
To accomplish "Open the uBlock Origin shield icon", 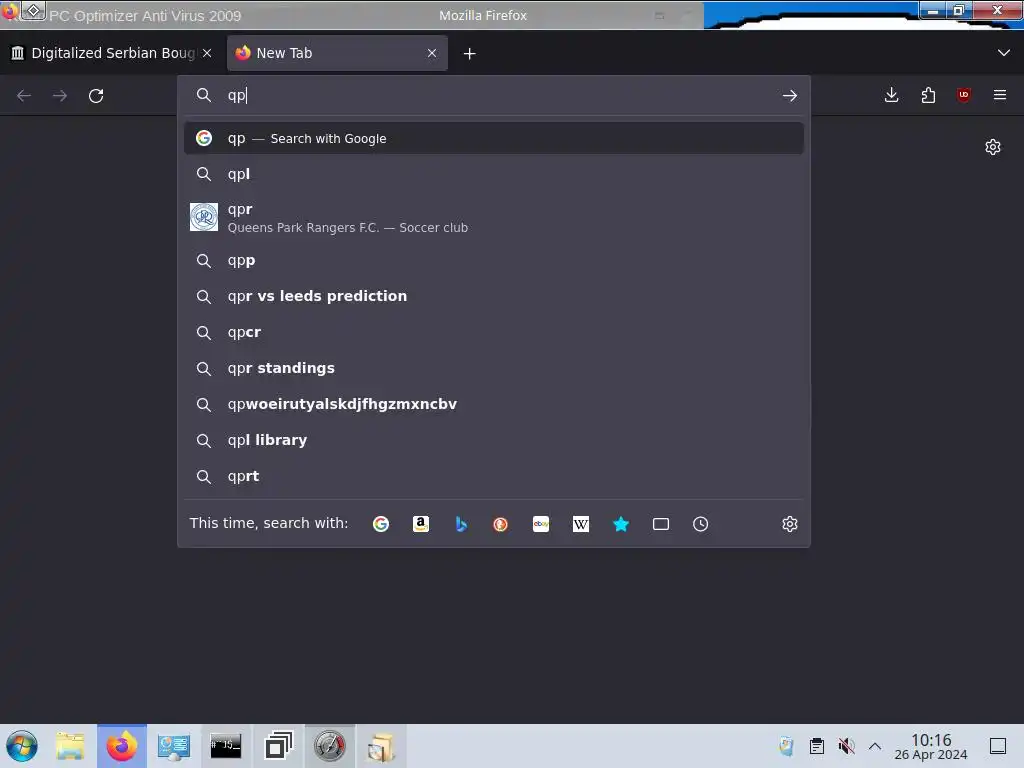I will point(964,95).
